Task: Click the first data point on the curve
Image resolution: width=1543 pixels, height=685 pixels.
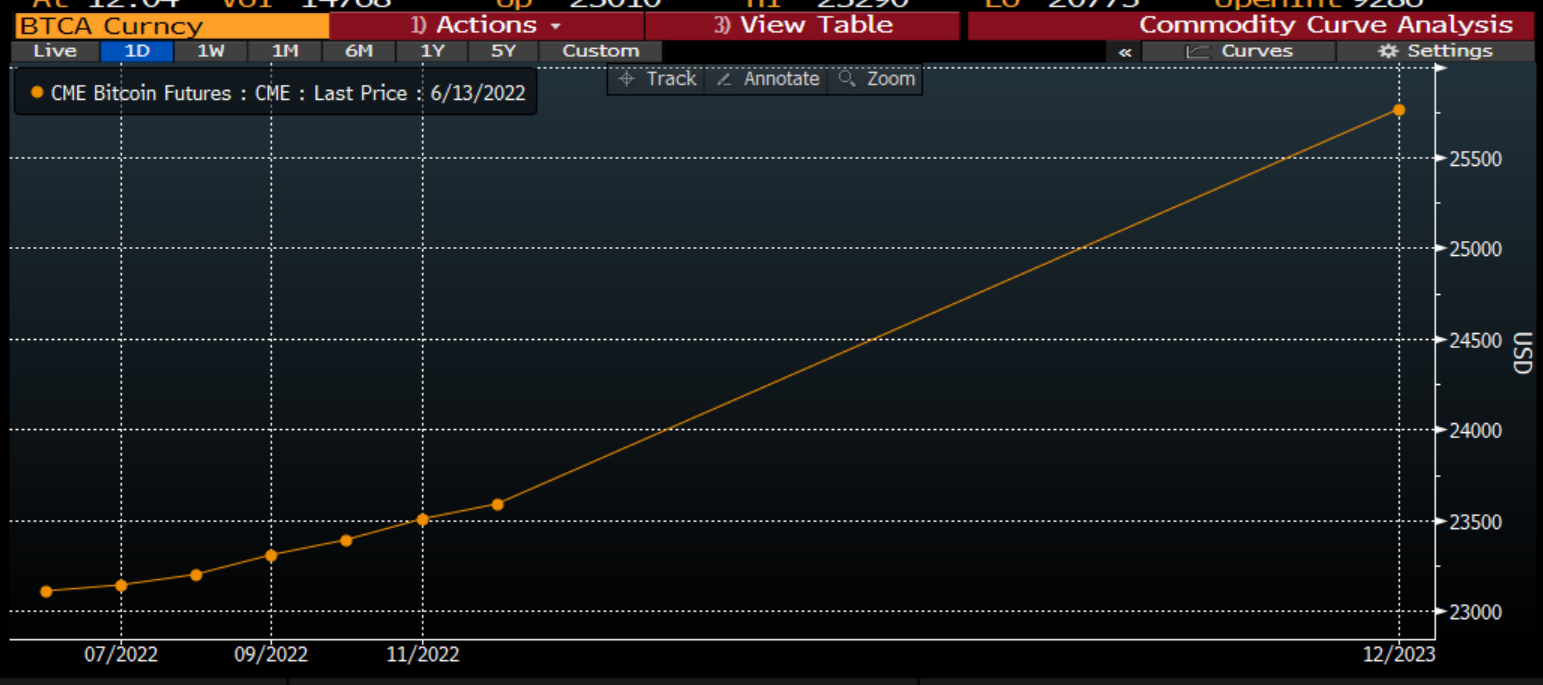Action: tap(46, 591)
